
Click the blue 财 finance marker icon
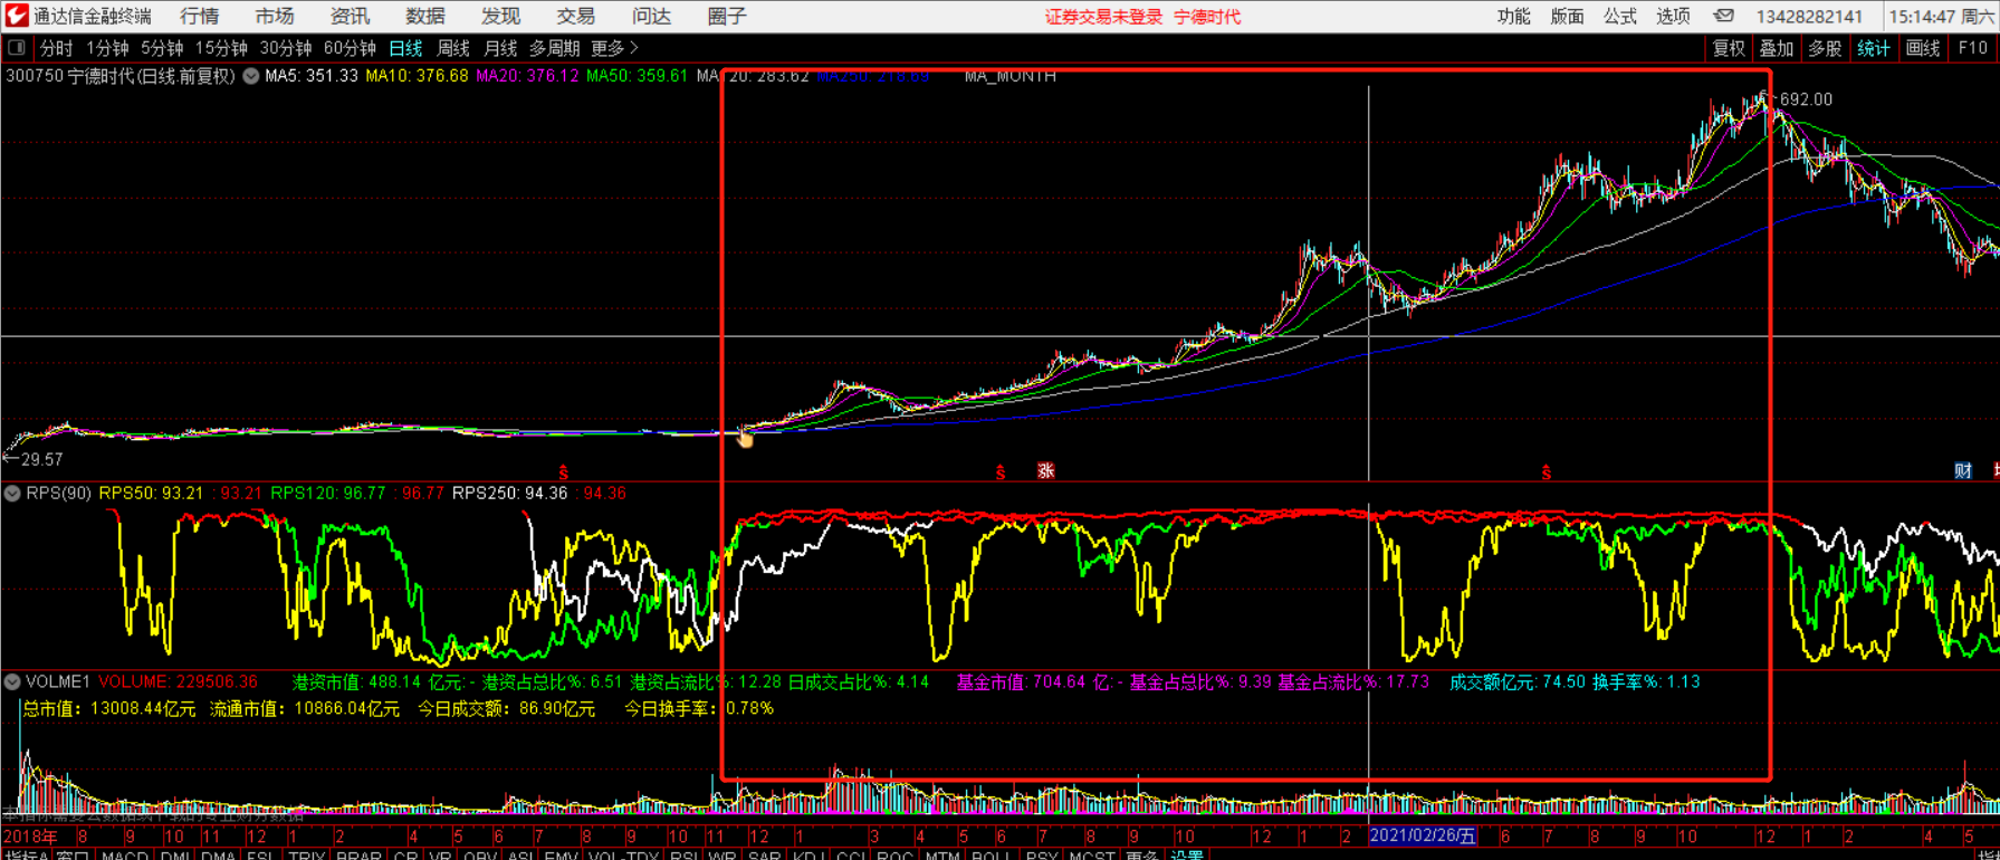(1963, 471)
